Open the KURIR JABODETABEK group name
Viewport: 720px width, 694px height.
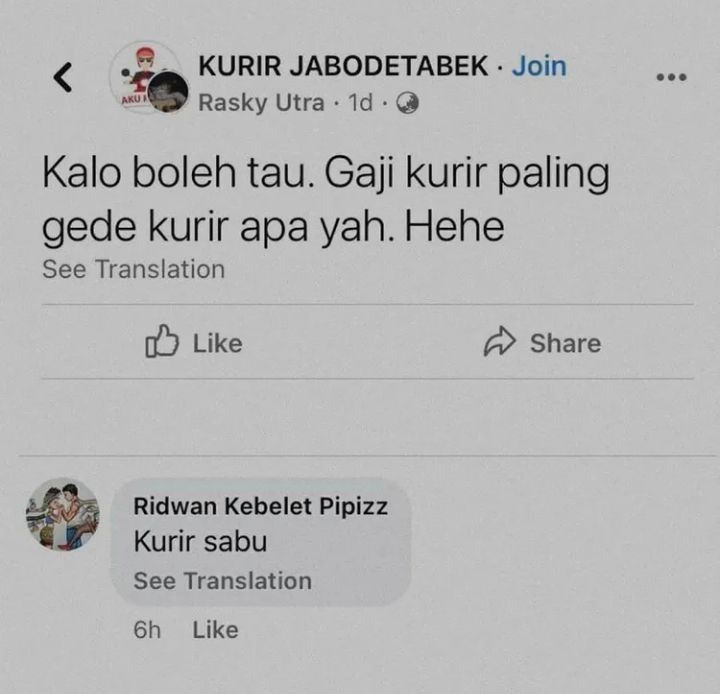[343, 66]
